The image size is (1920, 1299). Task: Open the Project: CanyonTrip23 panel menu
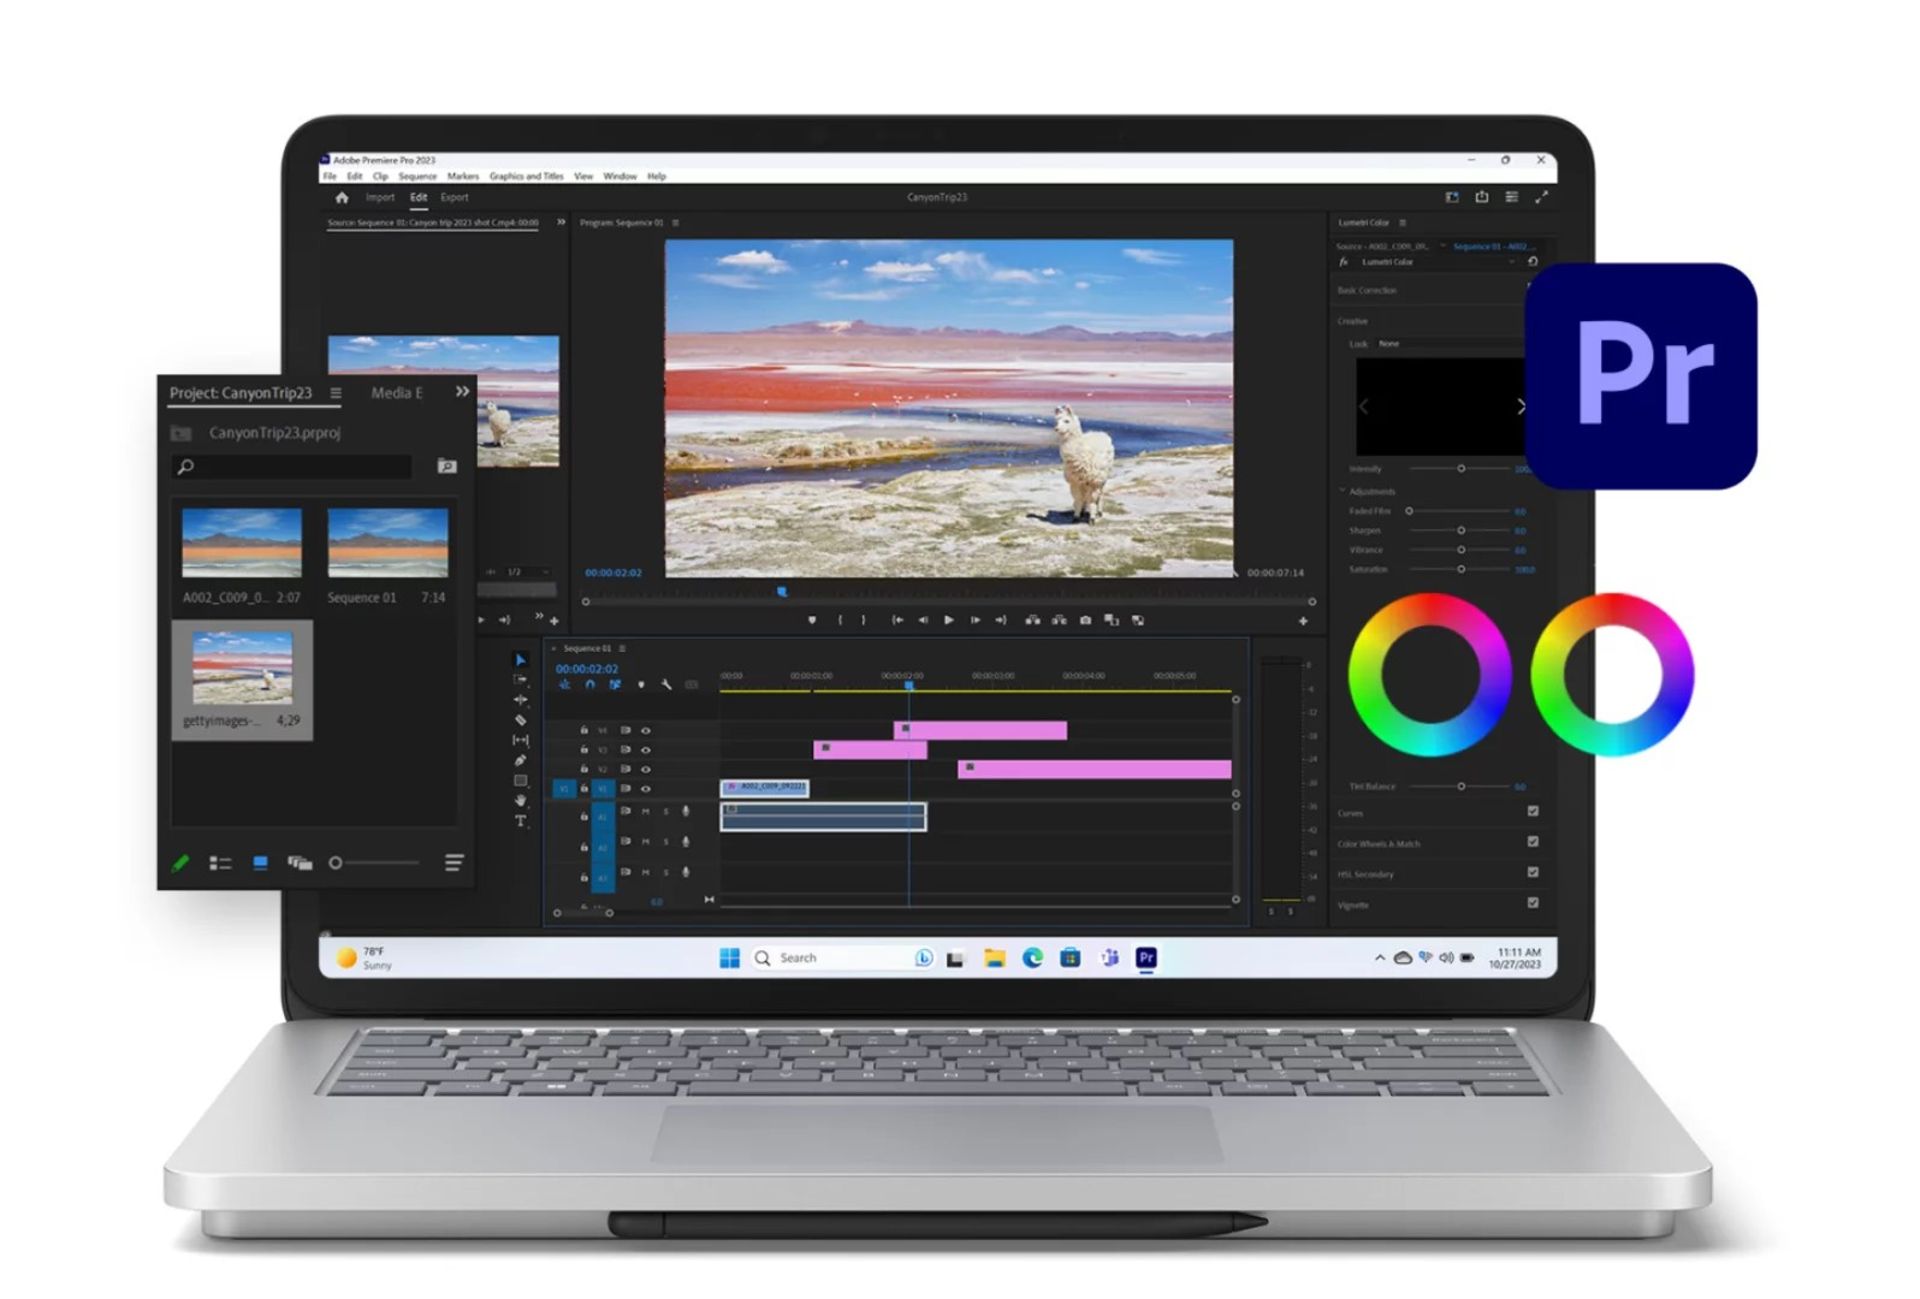click(336, 394)
